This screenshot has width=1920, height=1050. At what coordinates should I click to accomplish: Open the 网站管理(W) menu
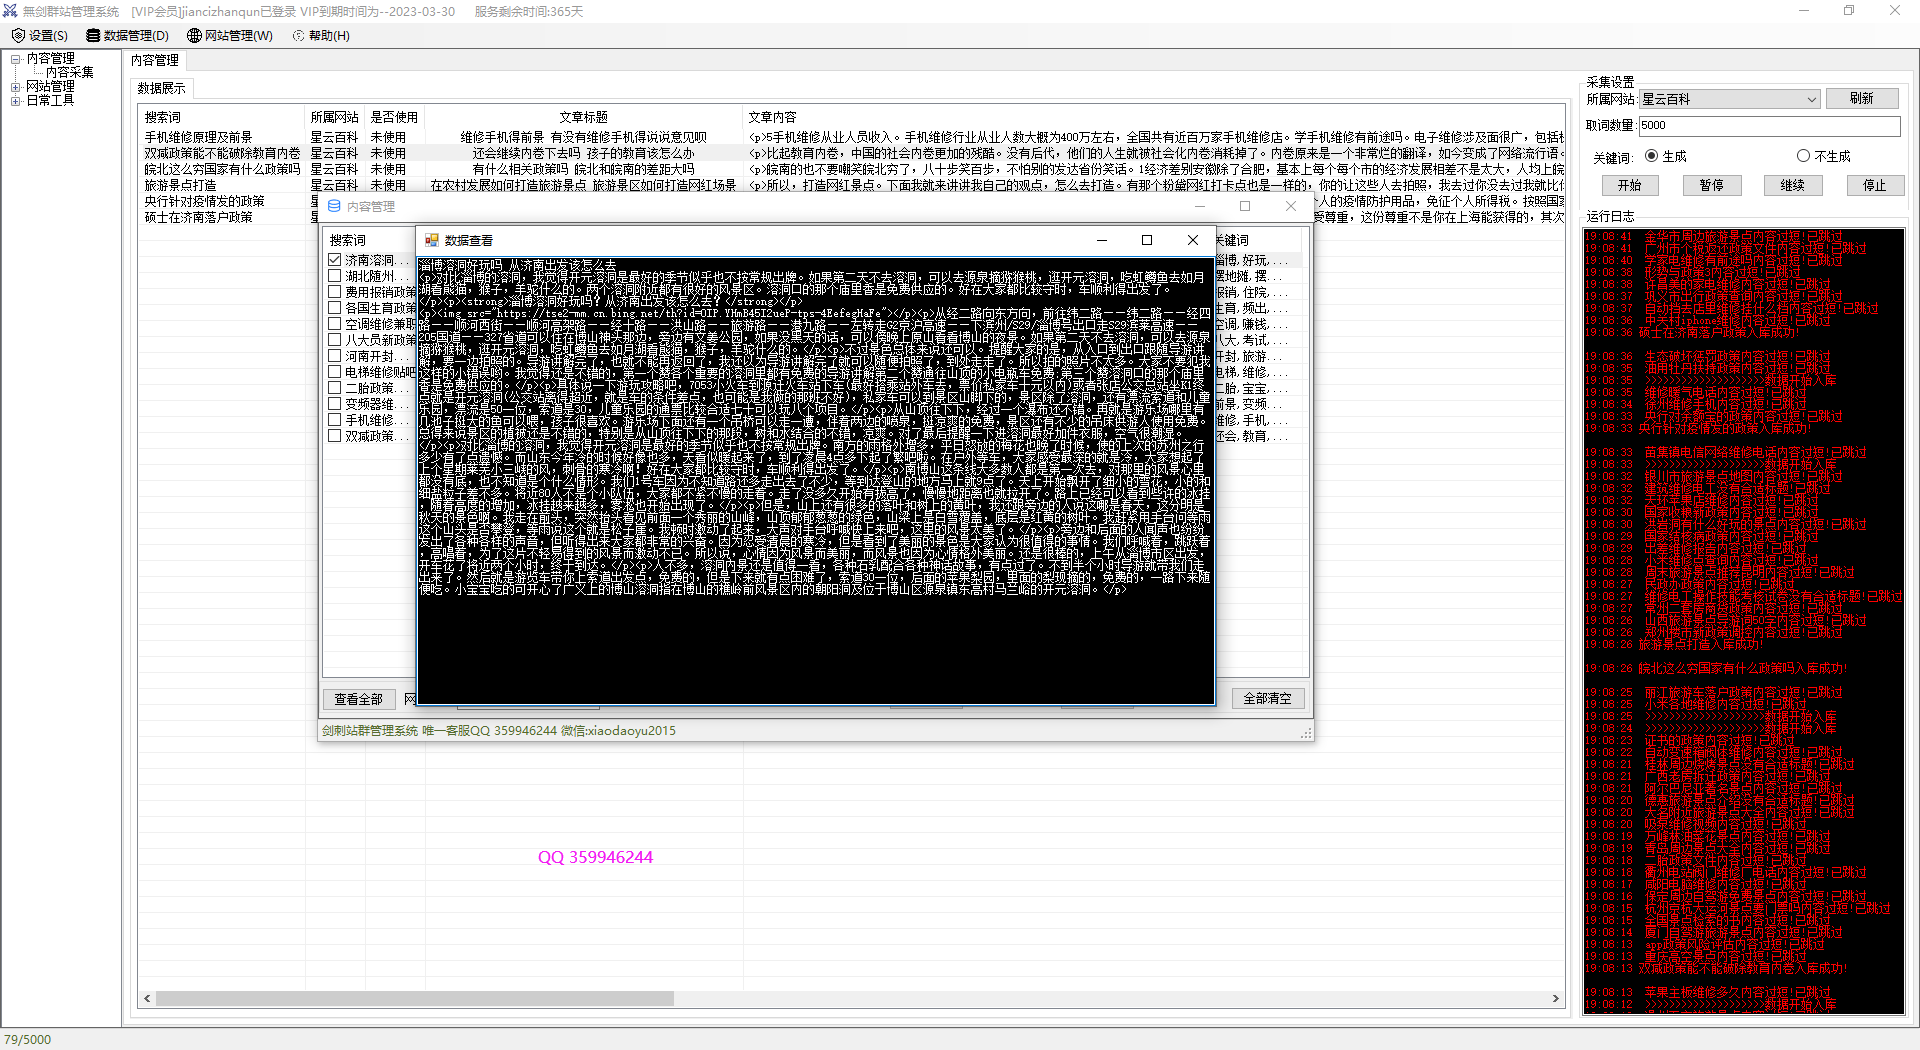[230, 35]
